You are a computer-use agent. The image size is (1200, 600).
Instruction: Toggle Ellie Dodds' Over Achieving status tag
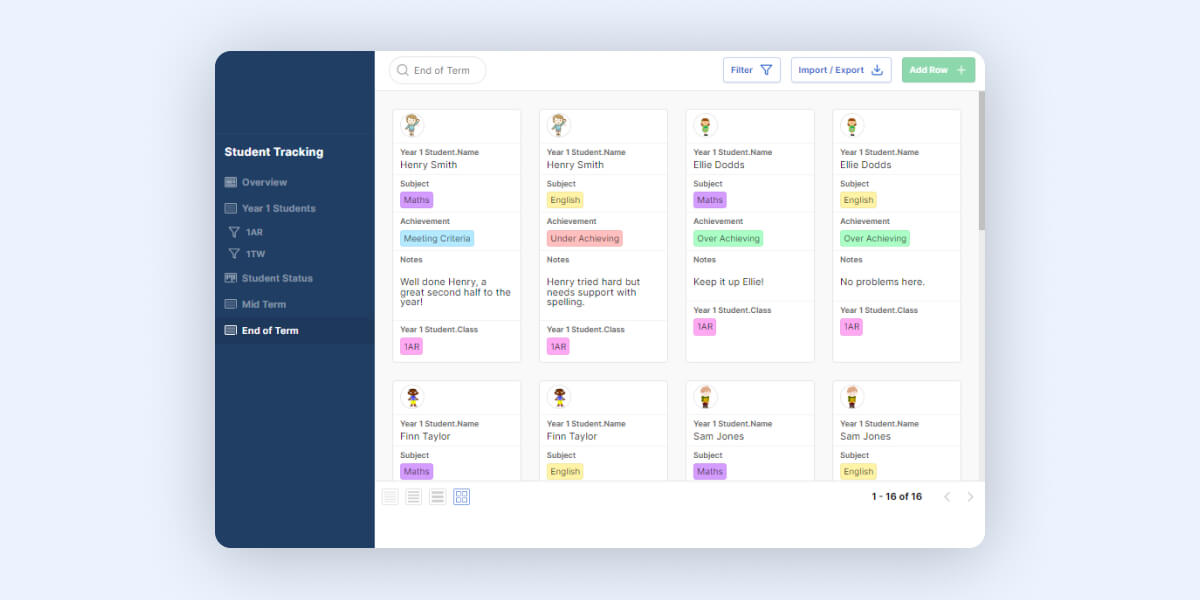pos(729,238)
